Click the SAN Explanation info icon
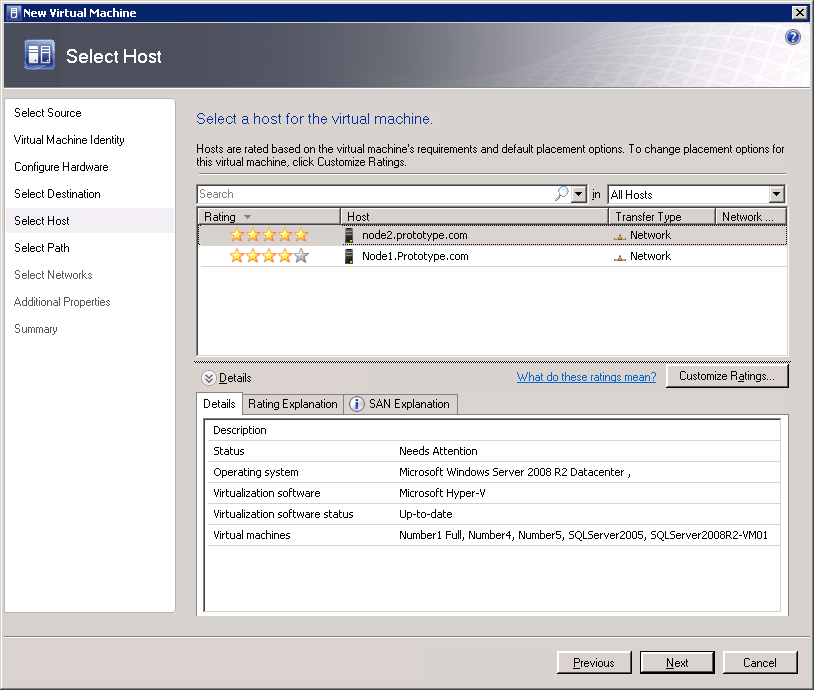This screenshot has height=690, width=814. coord(357,404)
